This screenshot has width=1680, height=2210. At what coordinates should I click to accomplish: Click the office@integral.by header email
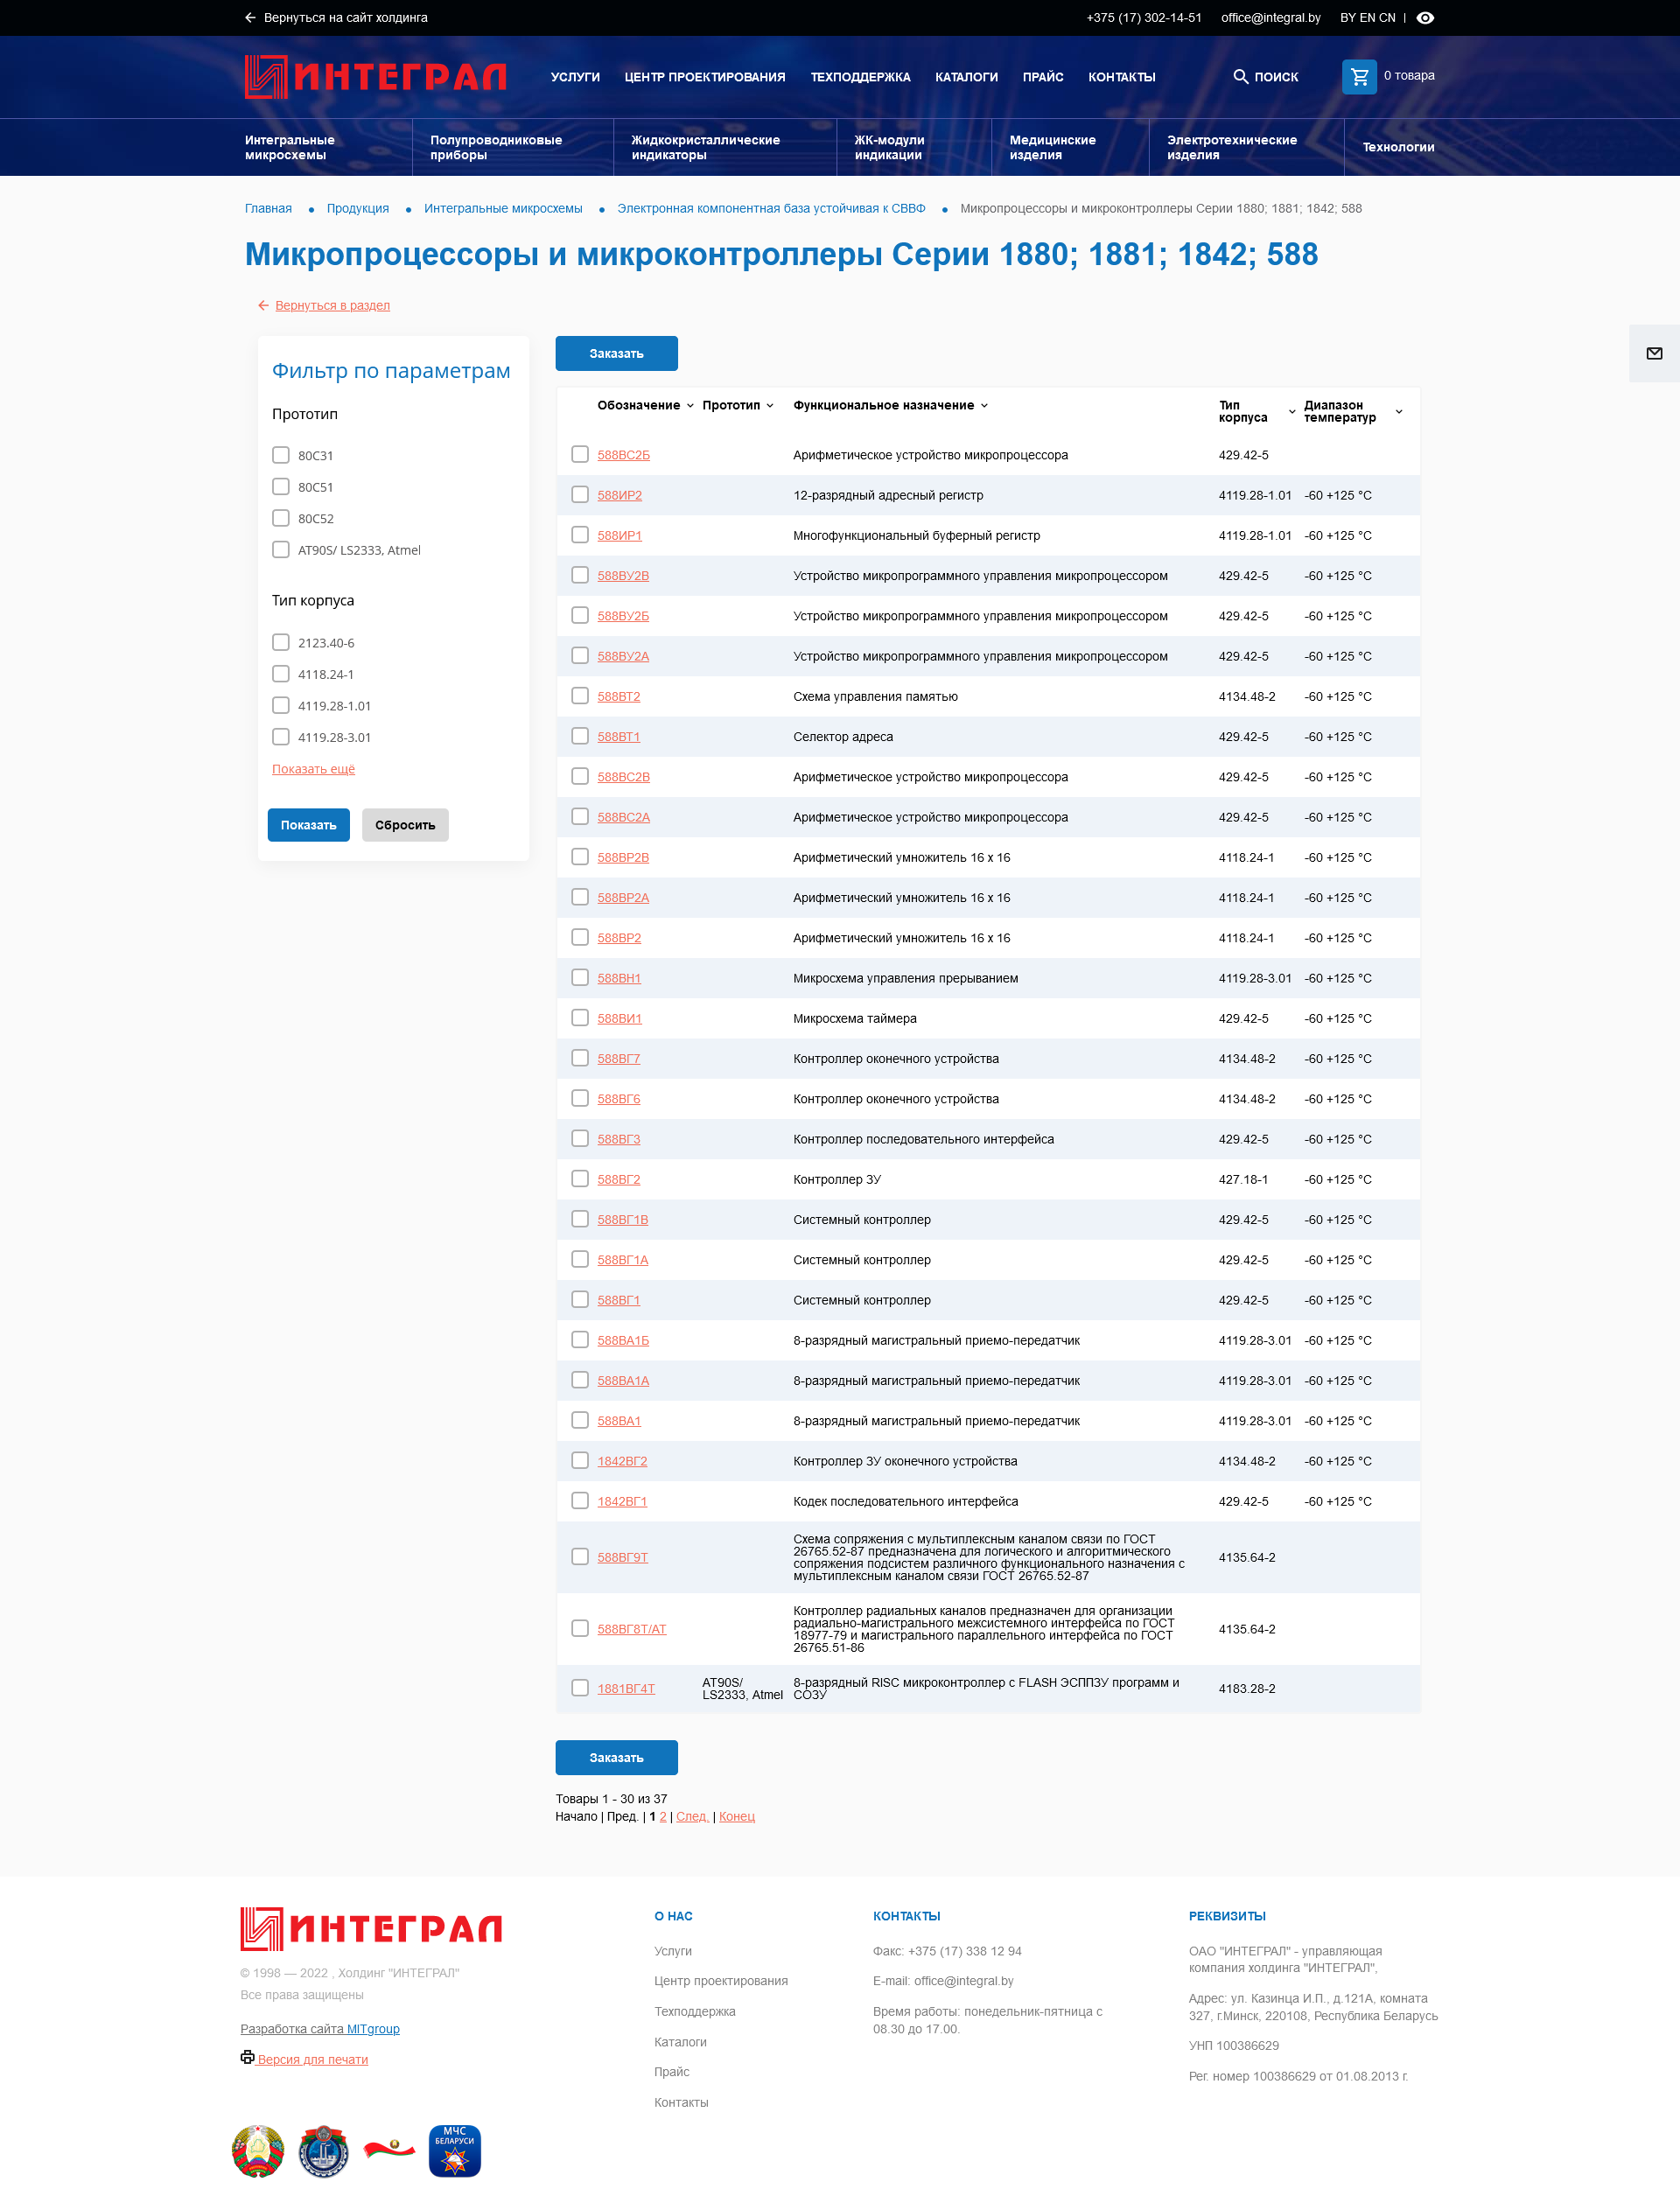pyautogui.click(x=1270, y=18)
